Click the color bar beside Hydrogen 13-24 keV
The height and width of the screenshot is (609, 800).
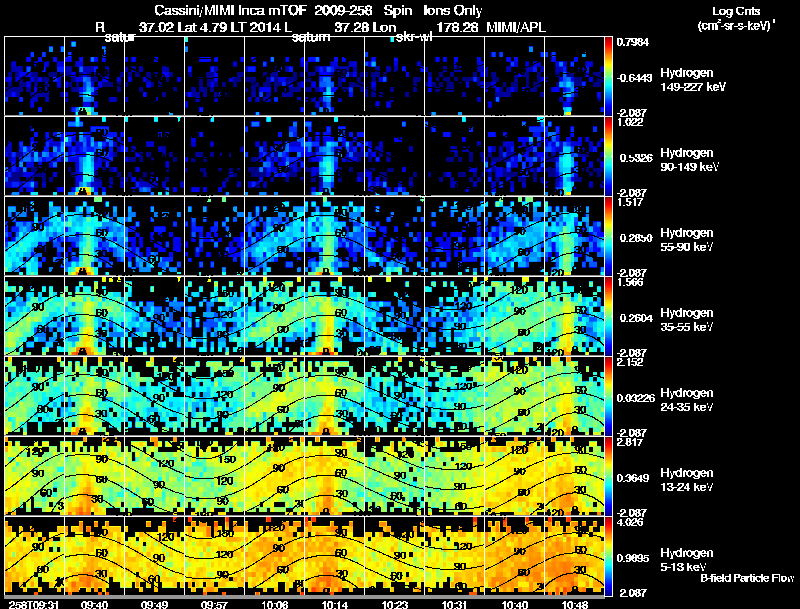click(x=608, y=476)
